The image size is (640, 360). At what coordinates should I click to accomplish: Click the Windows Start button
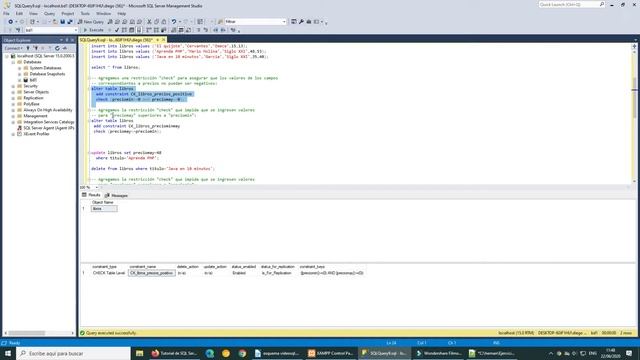coord(8,353)
